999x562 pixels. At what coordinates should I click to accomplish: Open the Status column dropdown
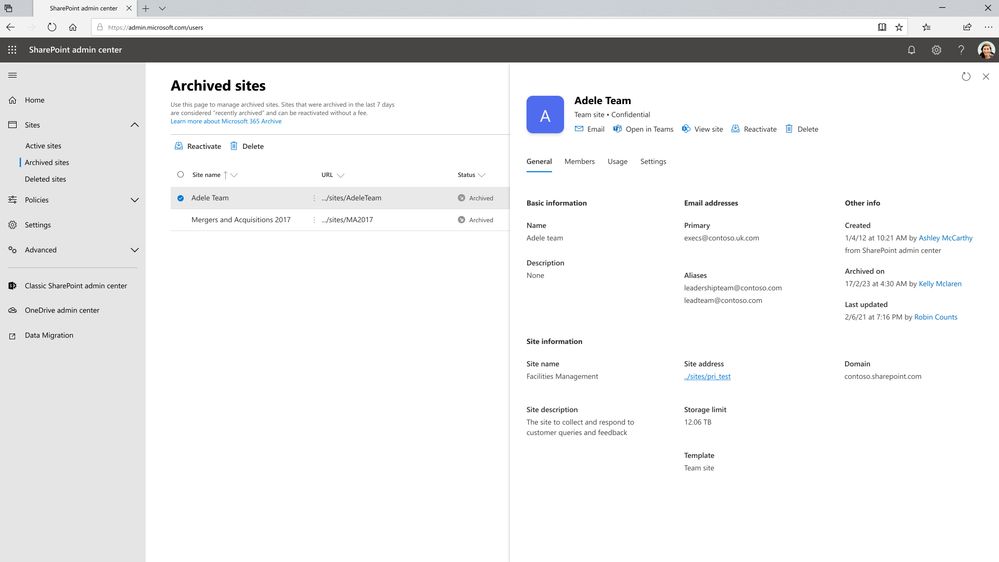[x=482, y=175]
